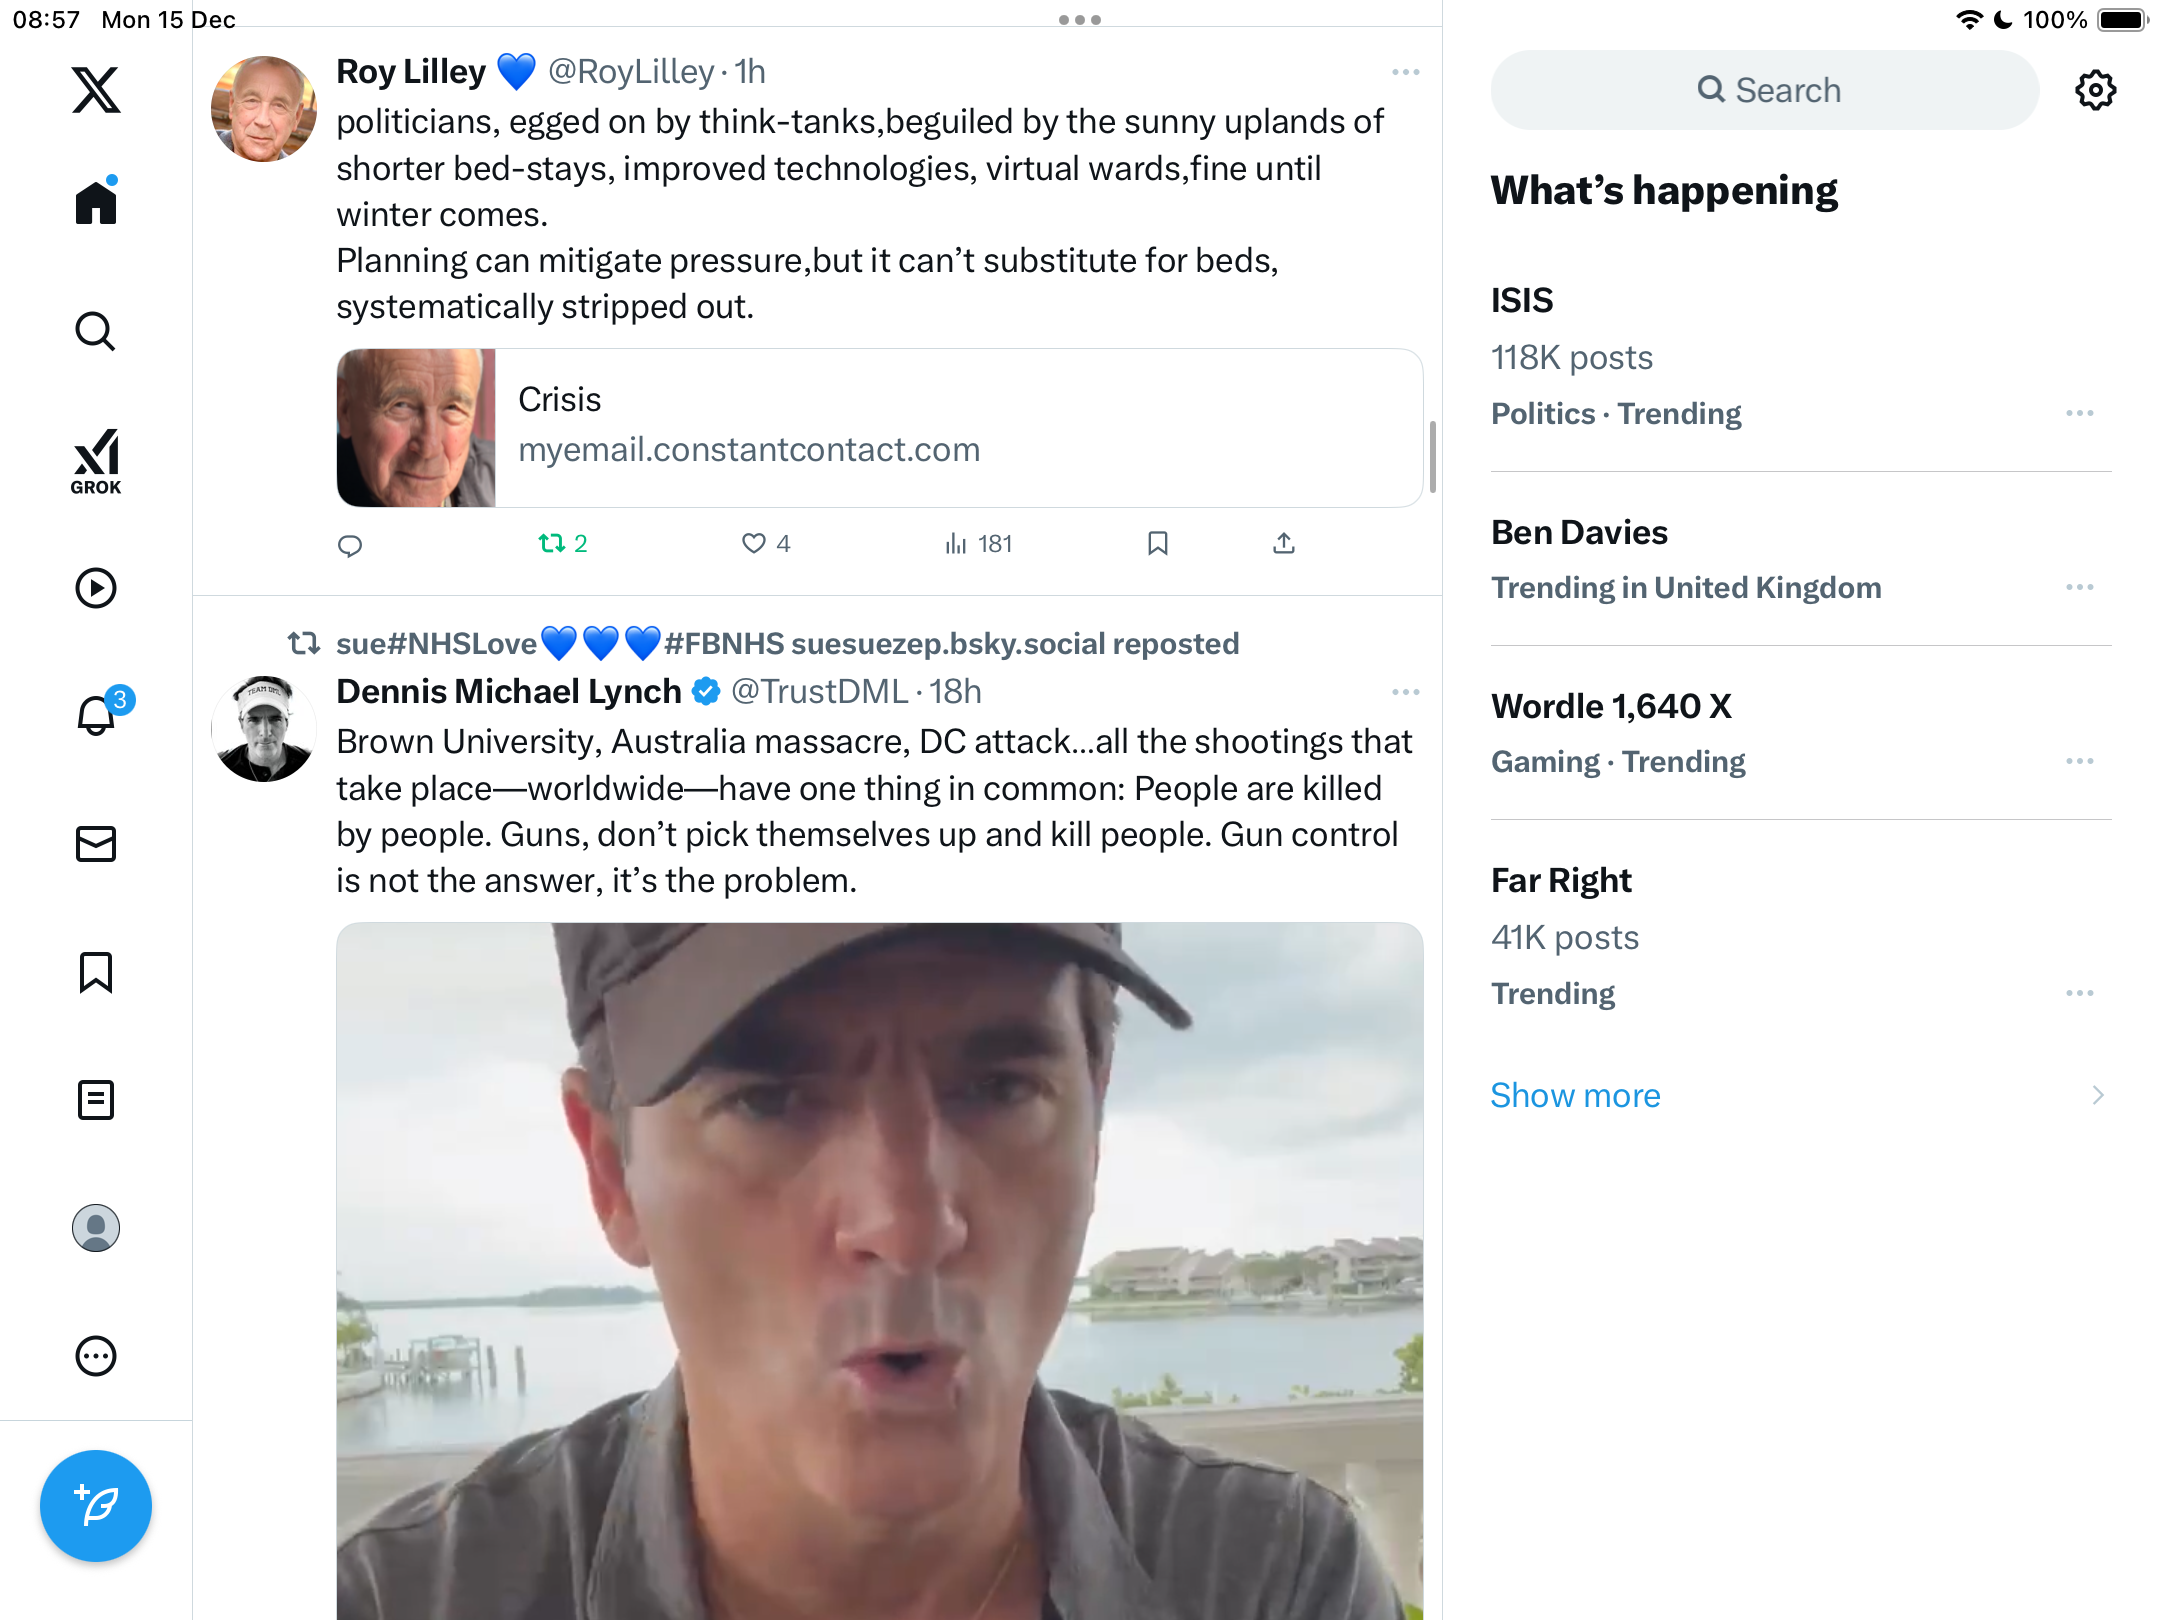The image size is (2160, 1620).
Task: Open direct messages envelope icon
Action: click(96, 844)
